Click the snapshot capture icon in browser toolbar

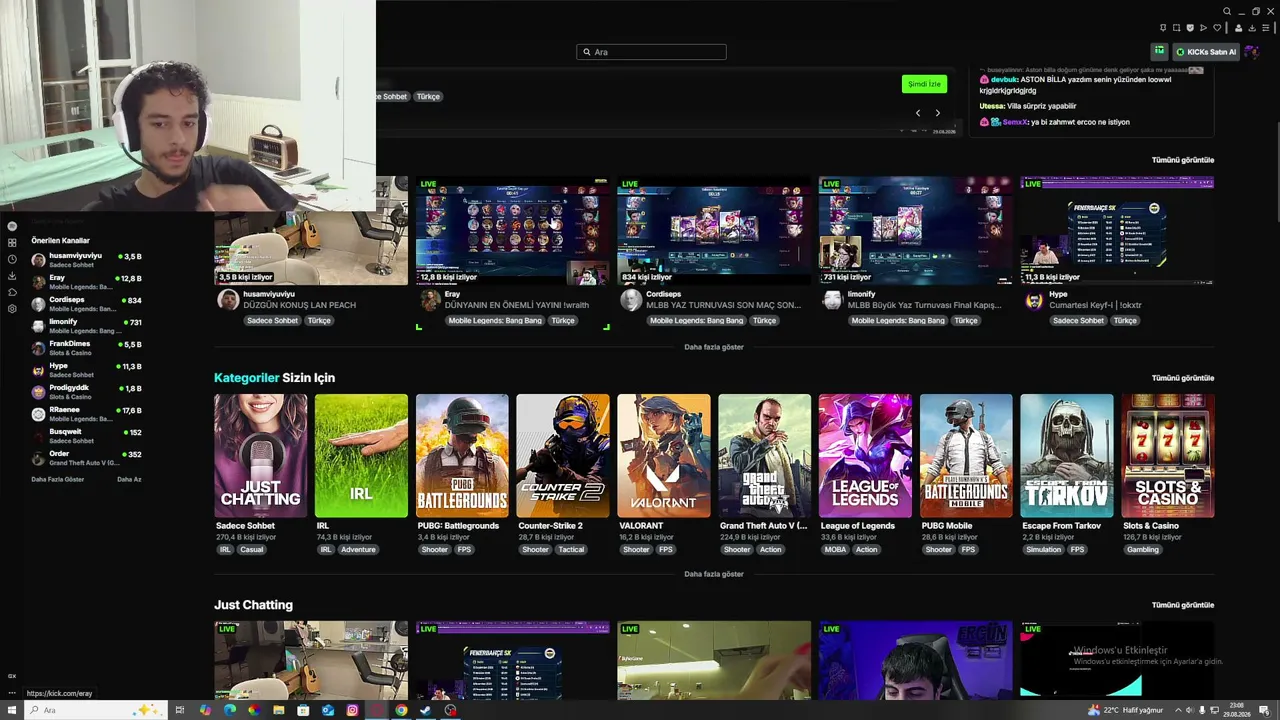click(1176, 28)
